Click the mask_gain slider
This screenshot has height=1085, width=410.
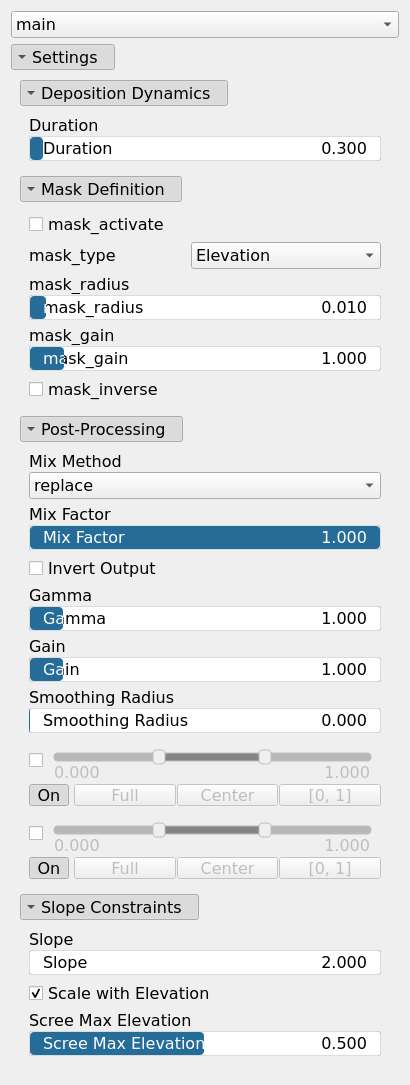(x=205, y=358)
